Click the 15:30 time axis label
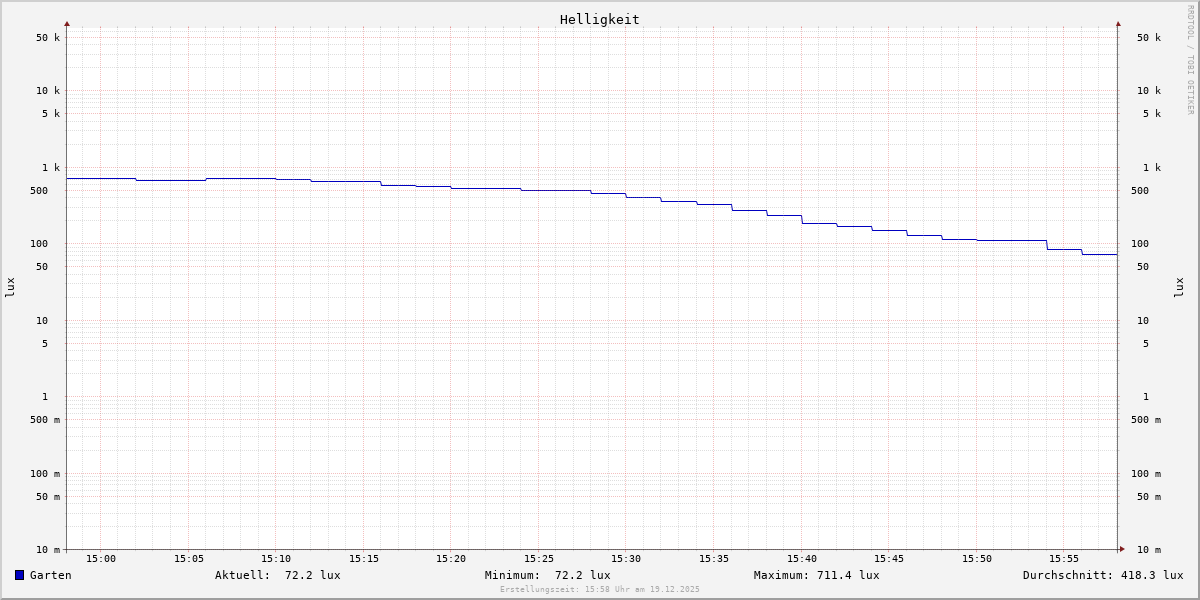 [x=626, y=559]
